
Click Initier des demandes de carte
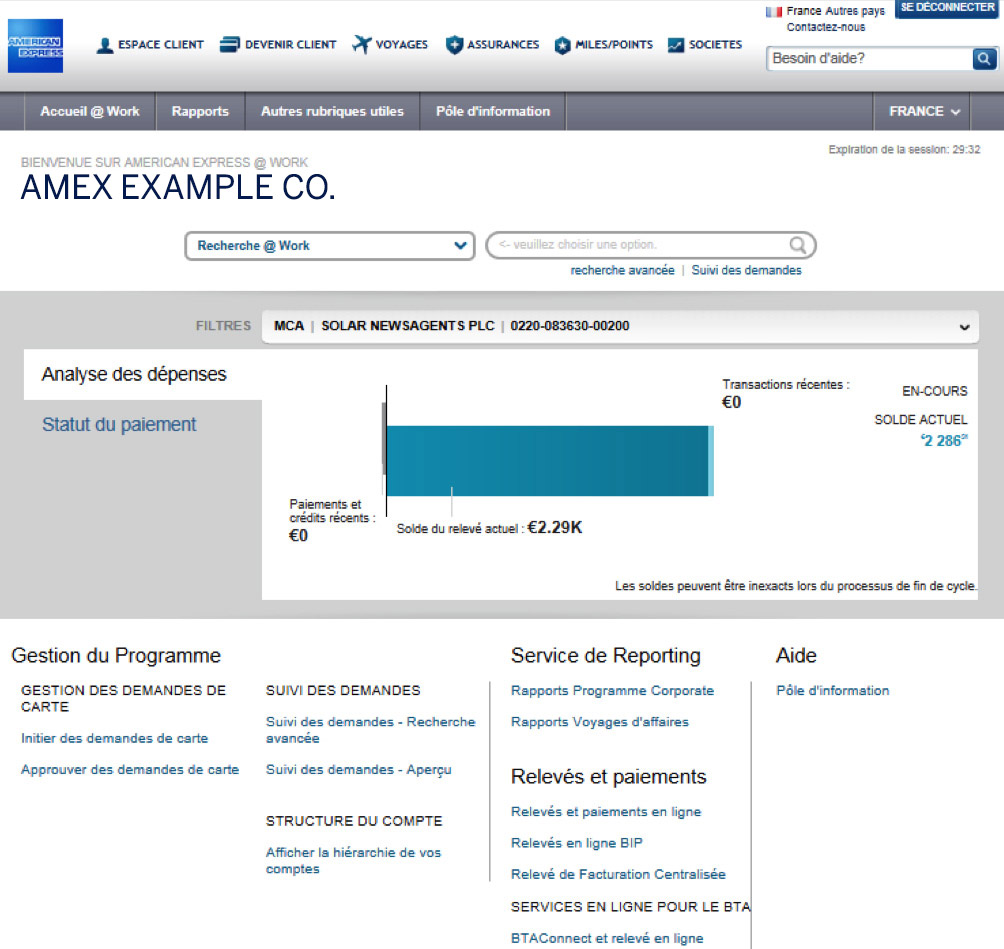[x=115, y=738]
